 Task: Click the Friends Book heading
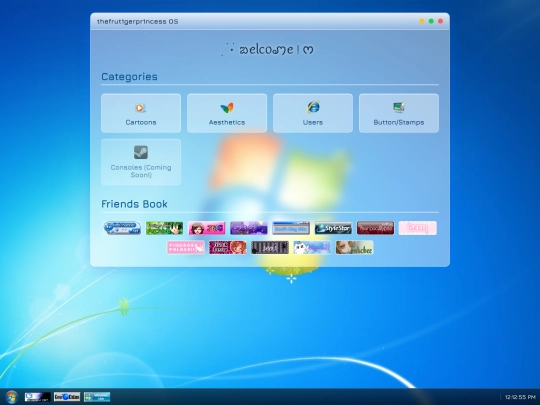[134, 204]
